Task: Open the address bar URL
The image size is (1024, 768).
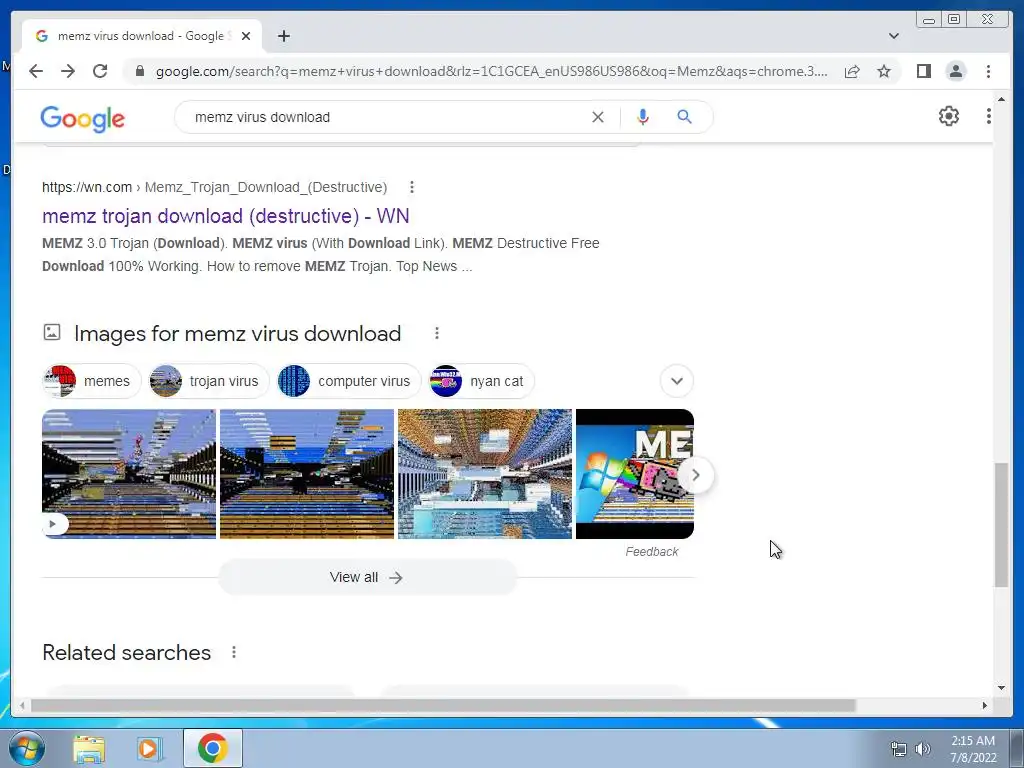Action: (x=491, y=71)
